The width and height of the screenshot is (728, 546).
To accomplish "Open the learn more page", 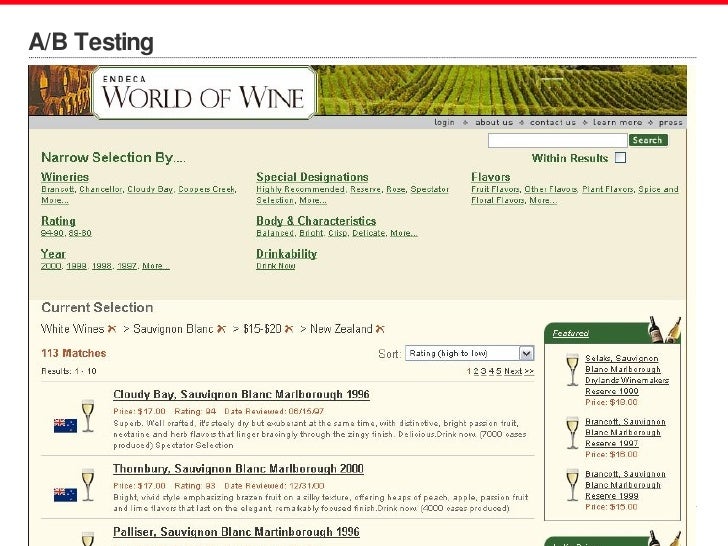I will (618, 122).
